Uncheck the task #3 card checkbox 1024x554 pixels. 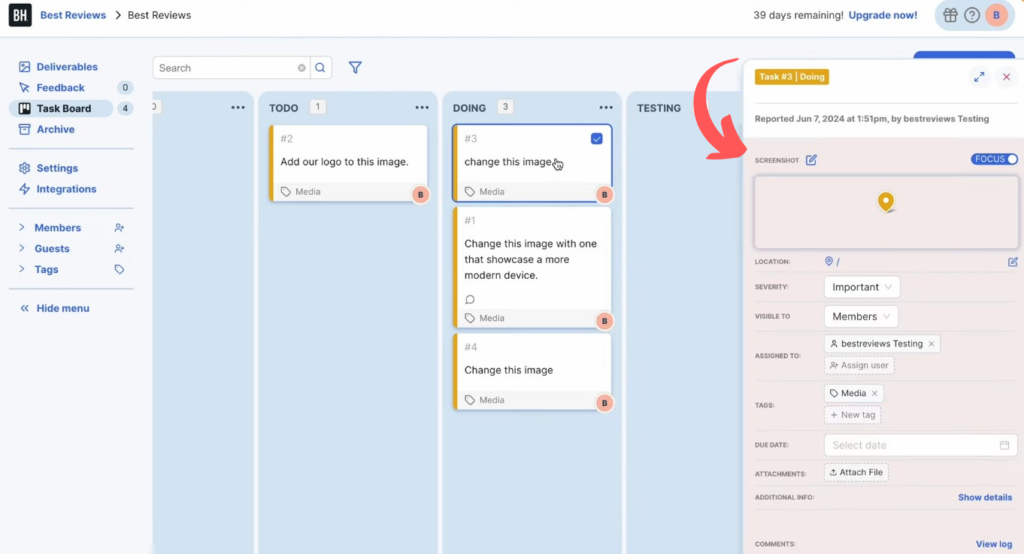pos(597,138)
